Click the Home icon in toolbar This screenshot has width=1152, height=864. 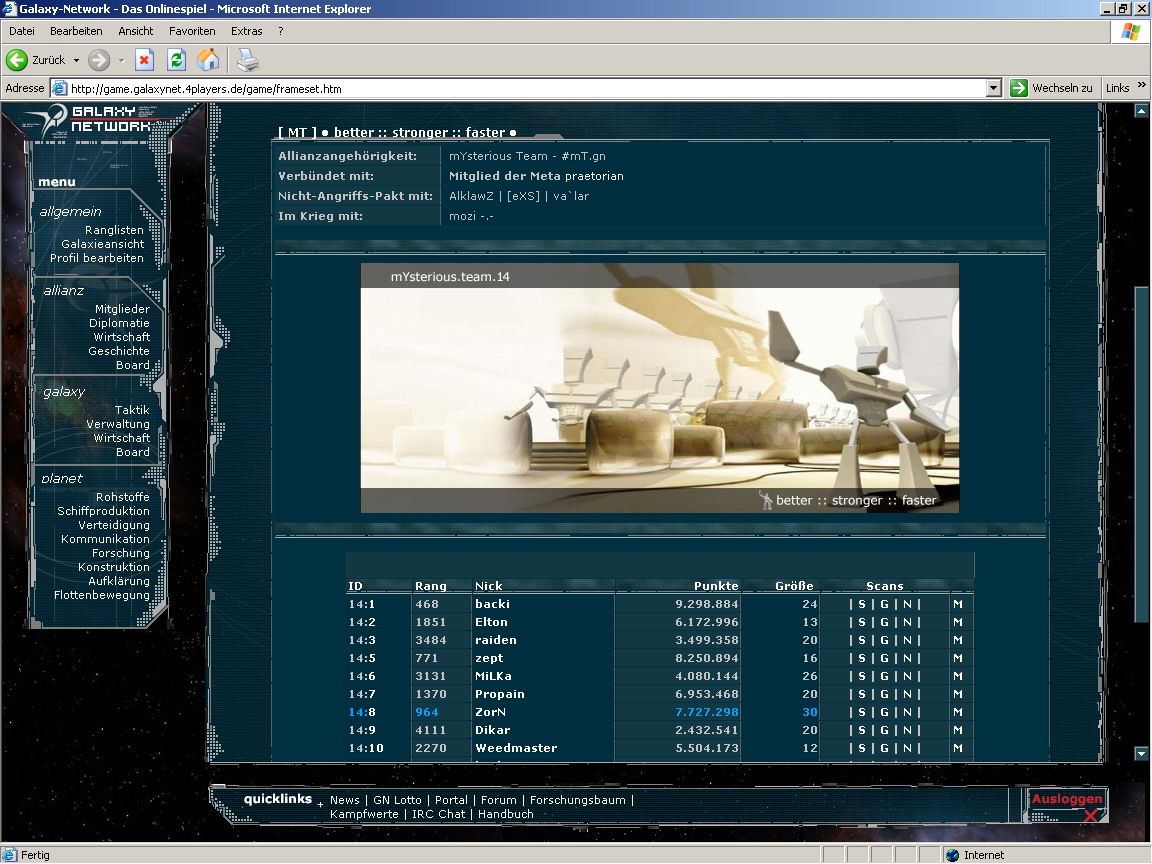[208, 60]
